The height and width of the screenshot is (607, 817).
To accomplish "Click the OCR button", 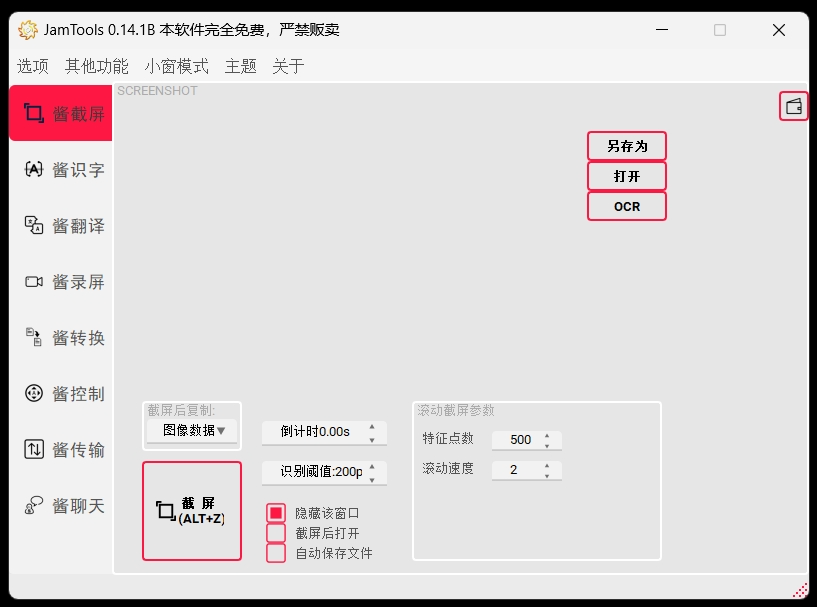I will (627, 206).
